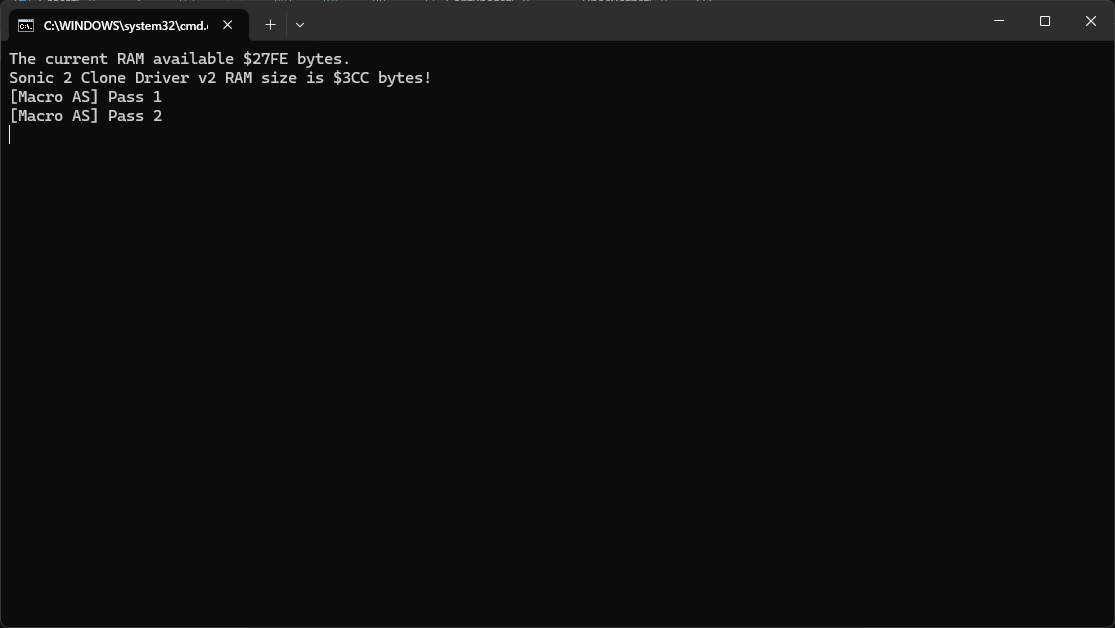Maximize the terminal window
Screen dimensions: 1115x628
pos(1045,21)
